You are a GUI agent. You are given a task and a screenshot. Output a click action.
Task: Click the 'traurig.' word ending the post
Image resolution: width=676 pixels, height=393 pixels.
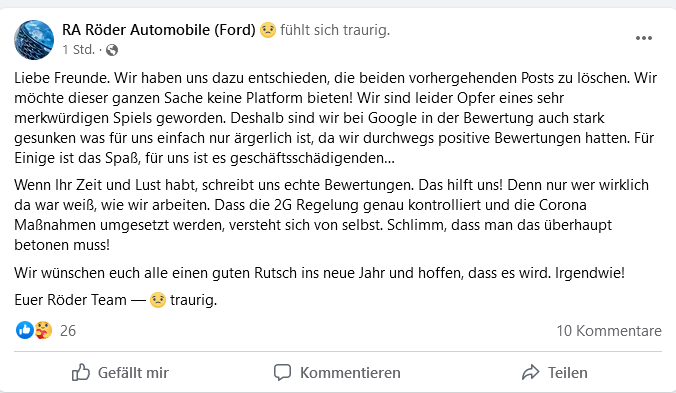click(194, 300)
